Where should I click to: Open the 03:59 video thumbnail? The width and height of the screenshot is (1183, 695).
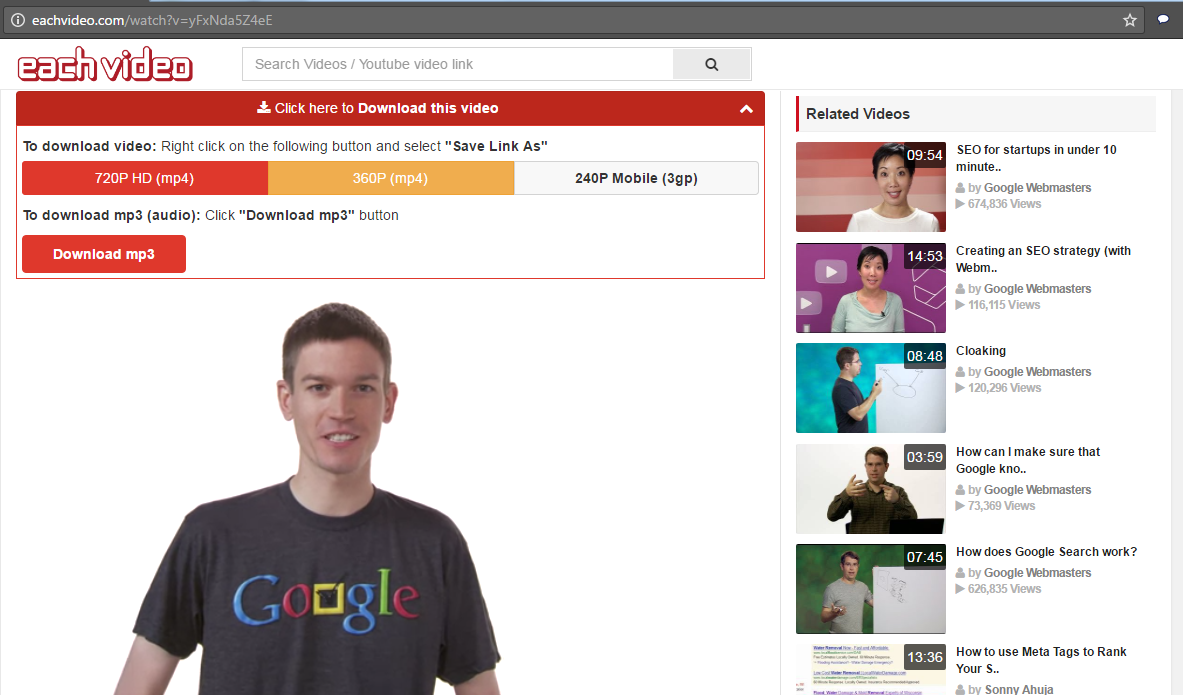871,489
